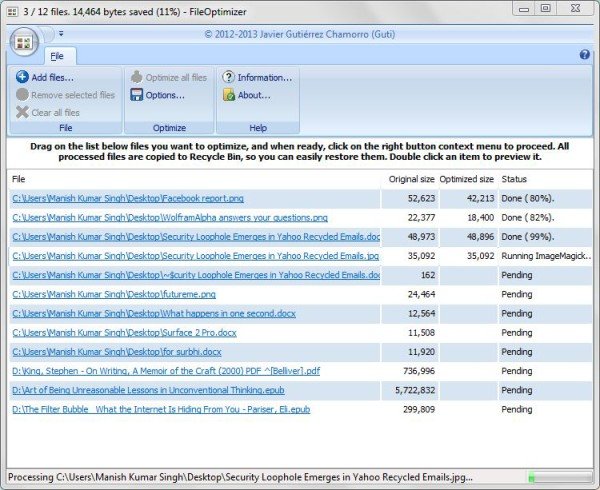This screenshot has height=490, width=600.
Task: Select Art of Being Unreasonable epub link
Action: click(x=148, y=390)
